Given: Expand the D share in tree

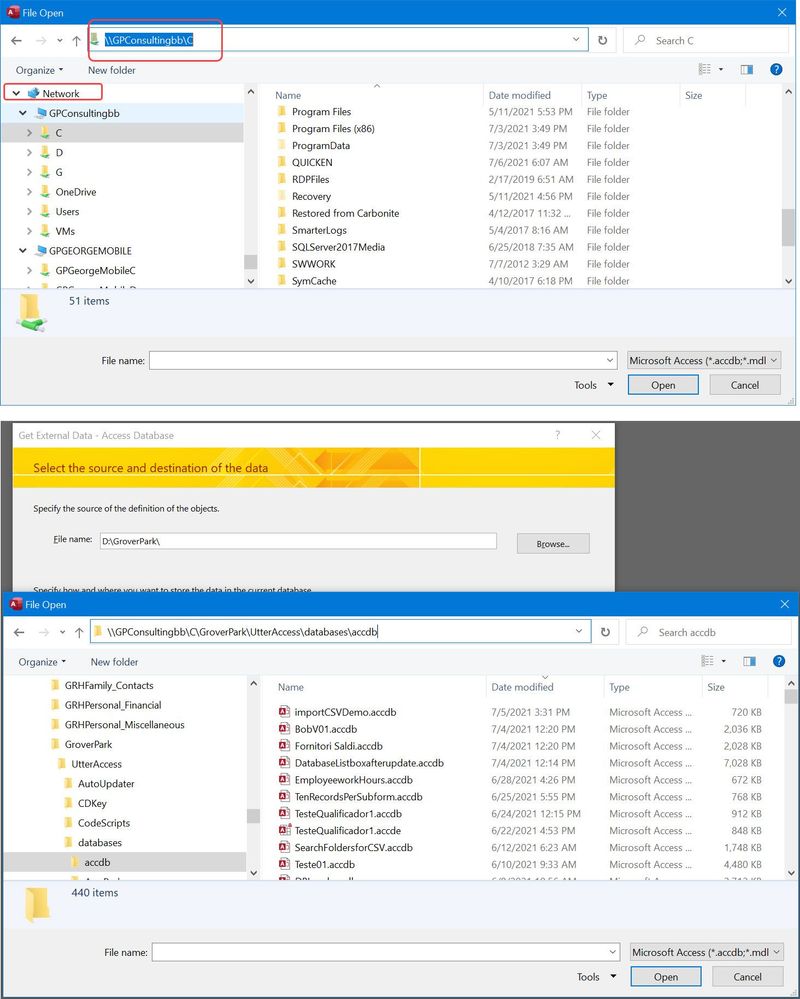Looking at the screenshot, I should 29,152.
